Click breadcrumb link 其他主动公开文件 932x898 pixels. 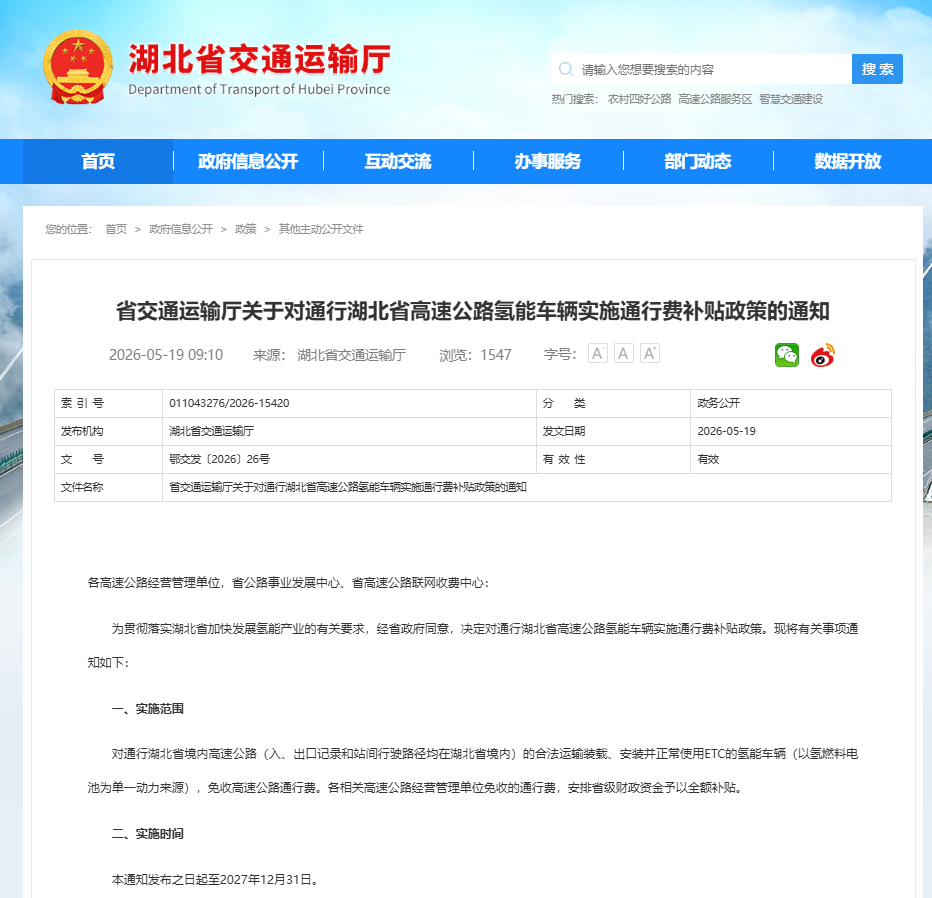coord(321,229)
